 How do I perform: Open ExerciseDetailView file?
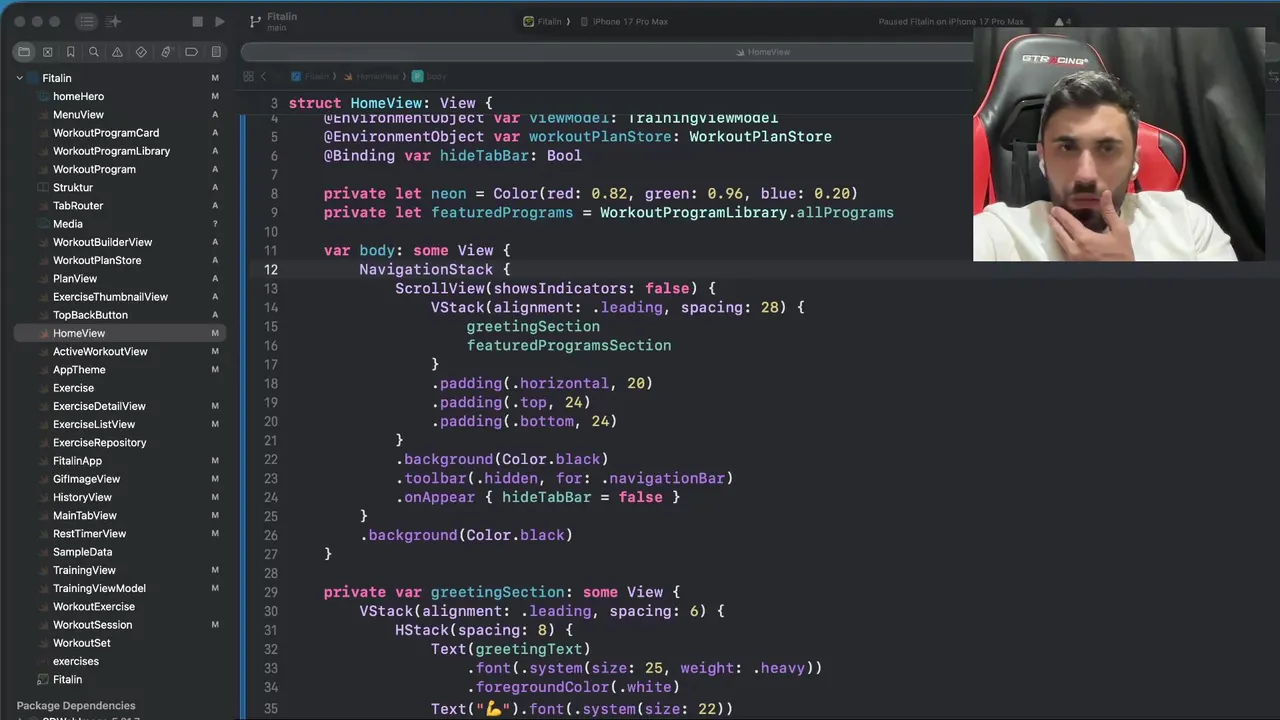pyautogui.click(x=99, y=406)
